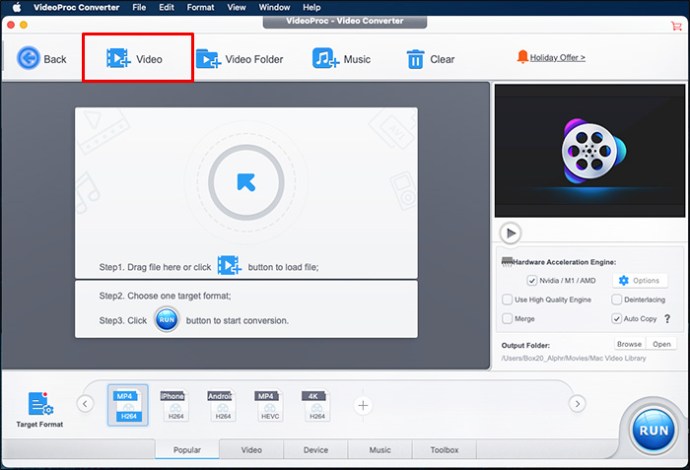690x470 pixels.
Task: Click the Back arrow icon
Action: tap(29, 58)
